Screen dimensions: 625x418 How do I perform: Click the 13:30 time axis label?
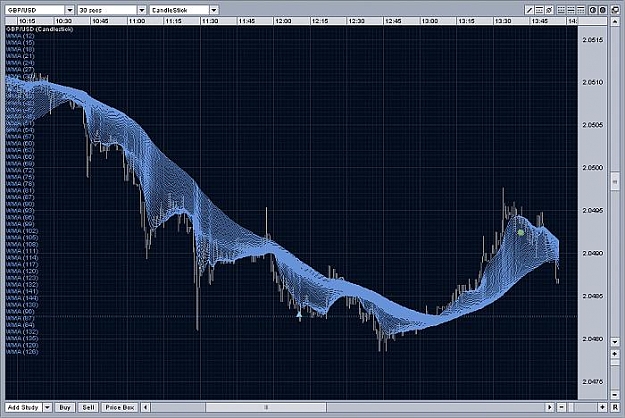(503, 21)
